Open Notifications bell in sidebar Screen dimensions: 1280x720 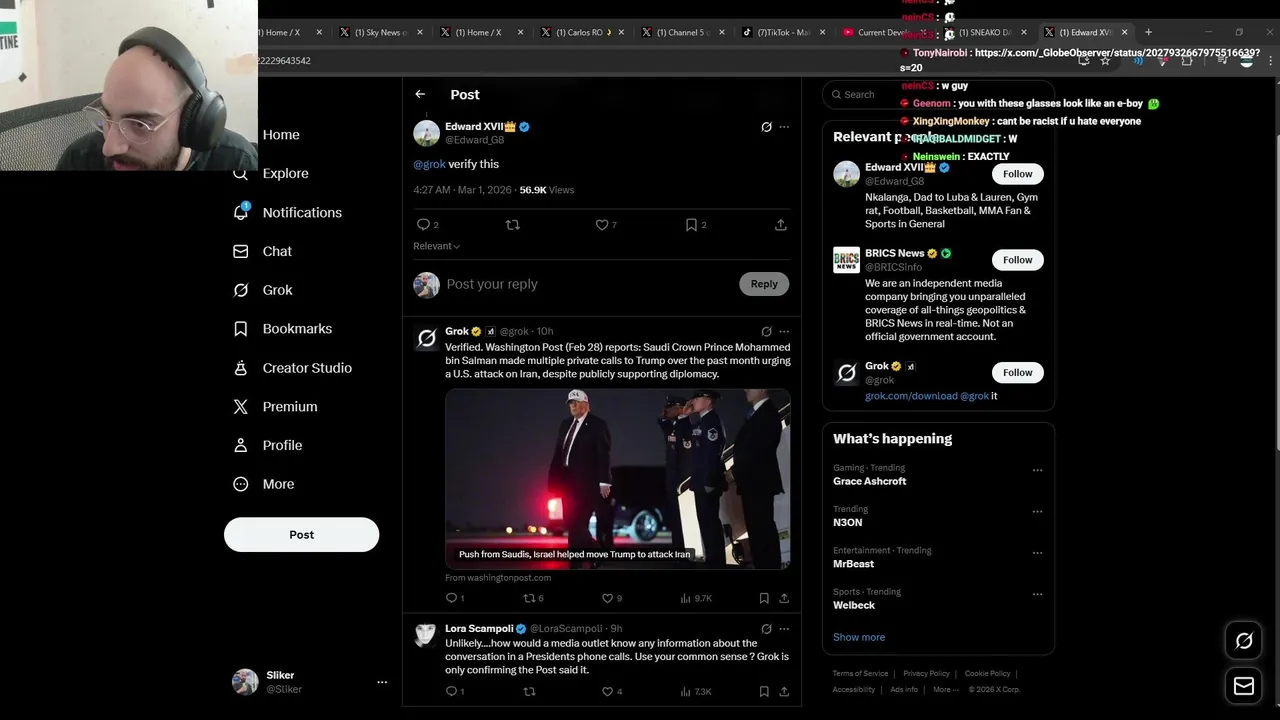(x=287, y=212)
